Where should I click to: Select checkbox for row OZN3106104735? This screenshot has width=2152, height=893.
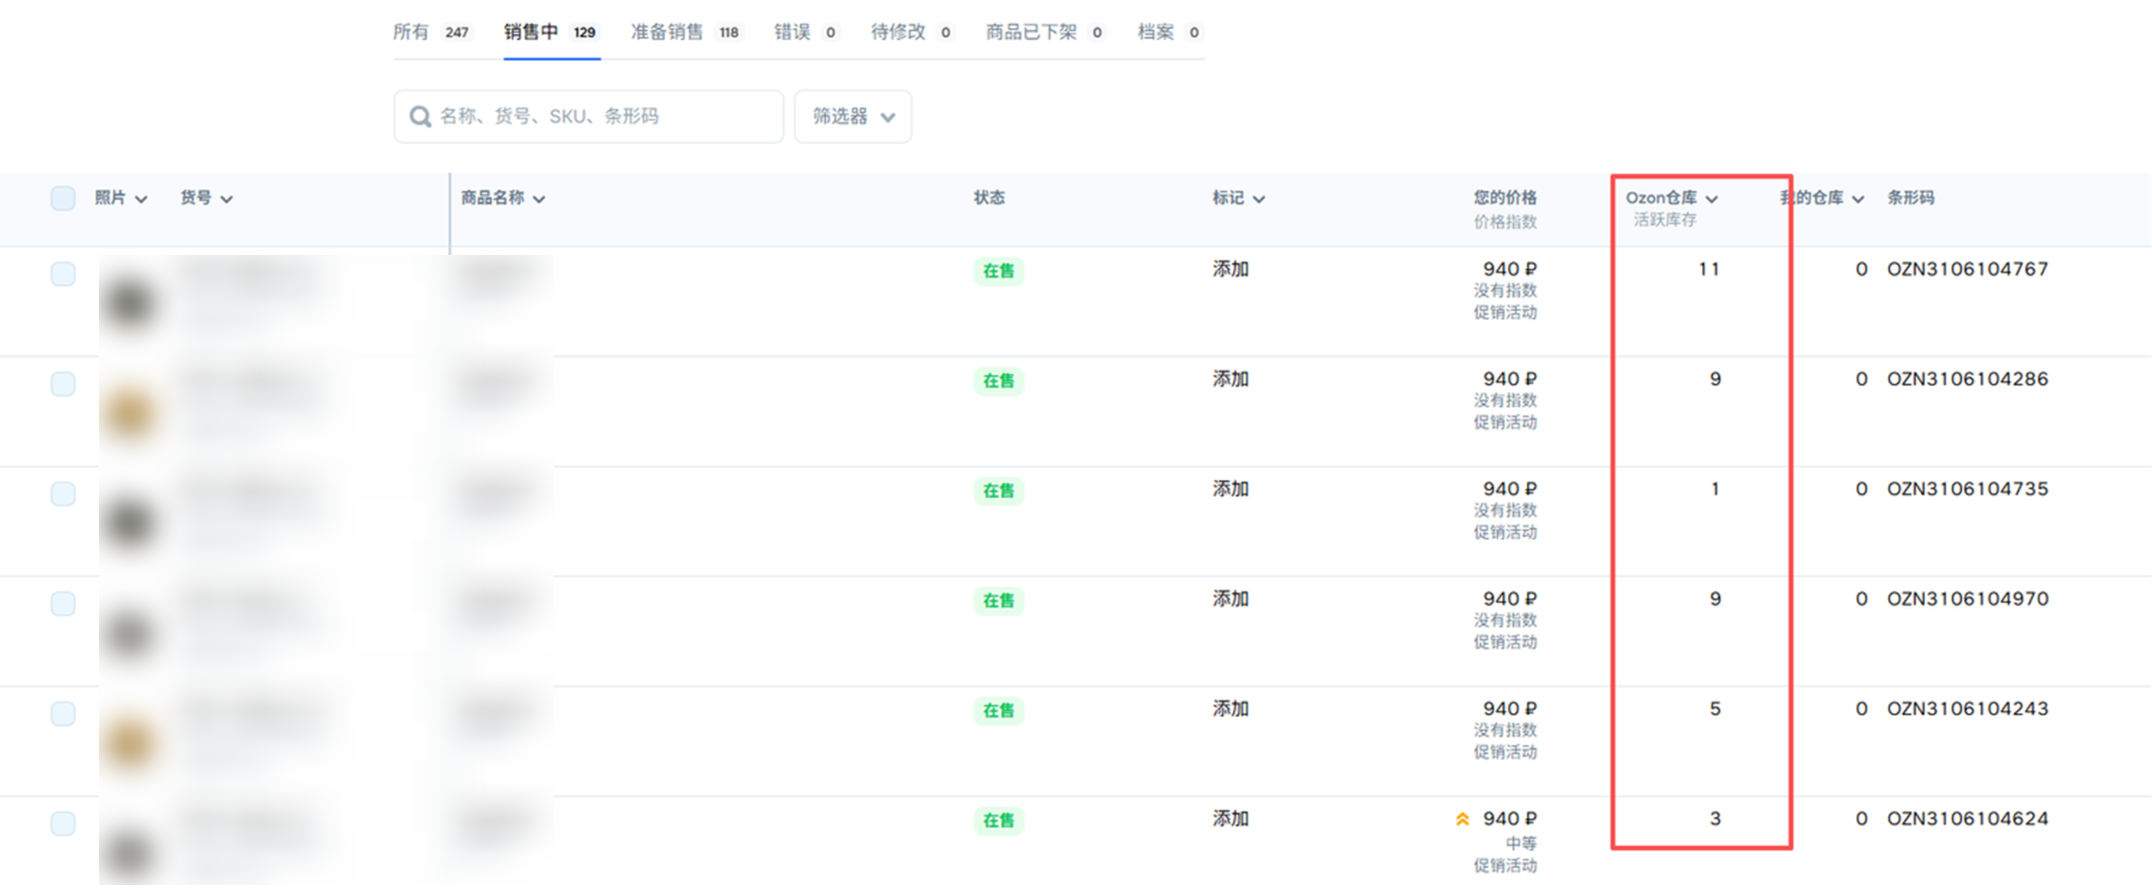click(x=63, y=494)
